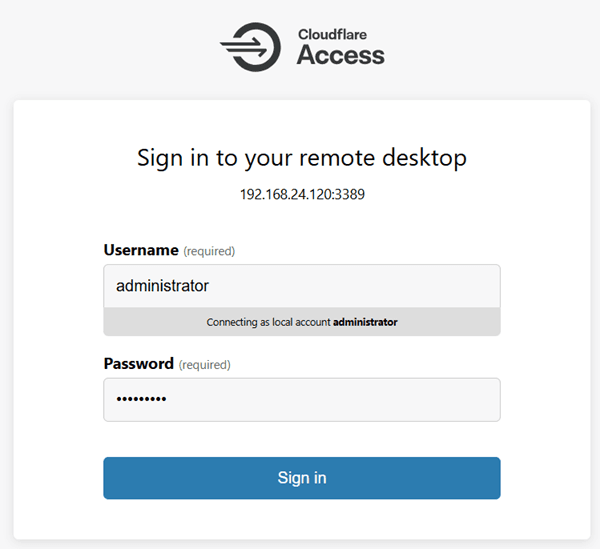Click the large "Access" wordmark
600x549 pixels.
[341, 55]
